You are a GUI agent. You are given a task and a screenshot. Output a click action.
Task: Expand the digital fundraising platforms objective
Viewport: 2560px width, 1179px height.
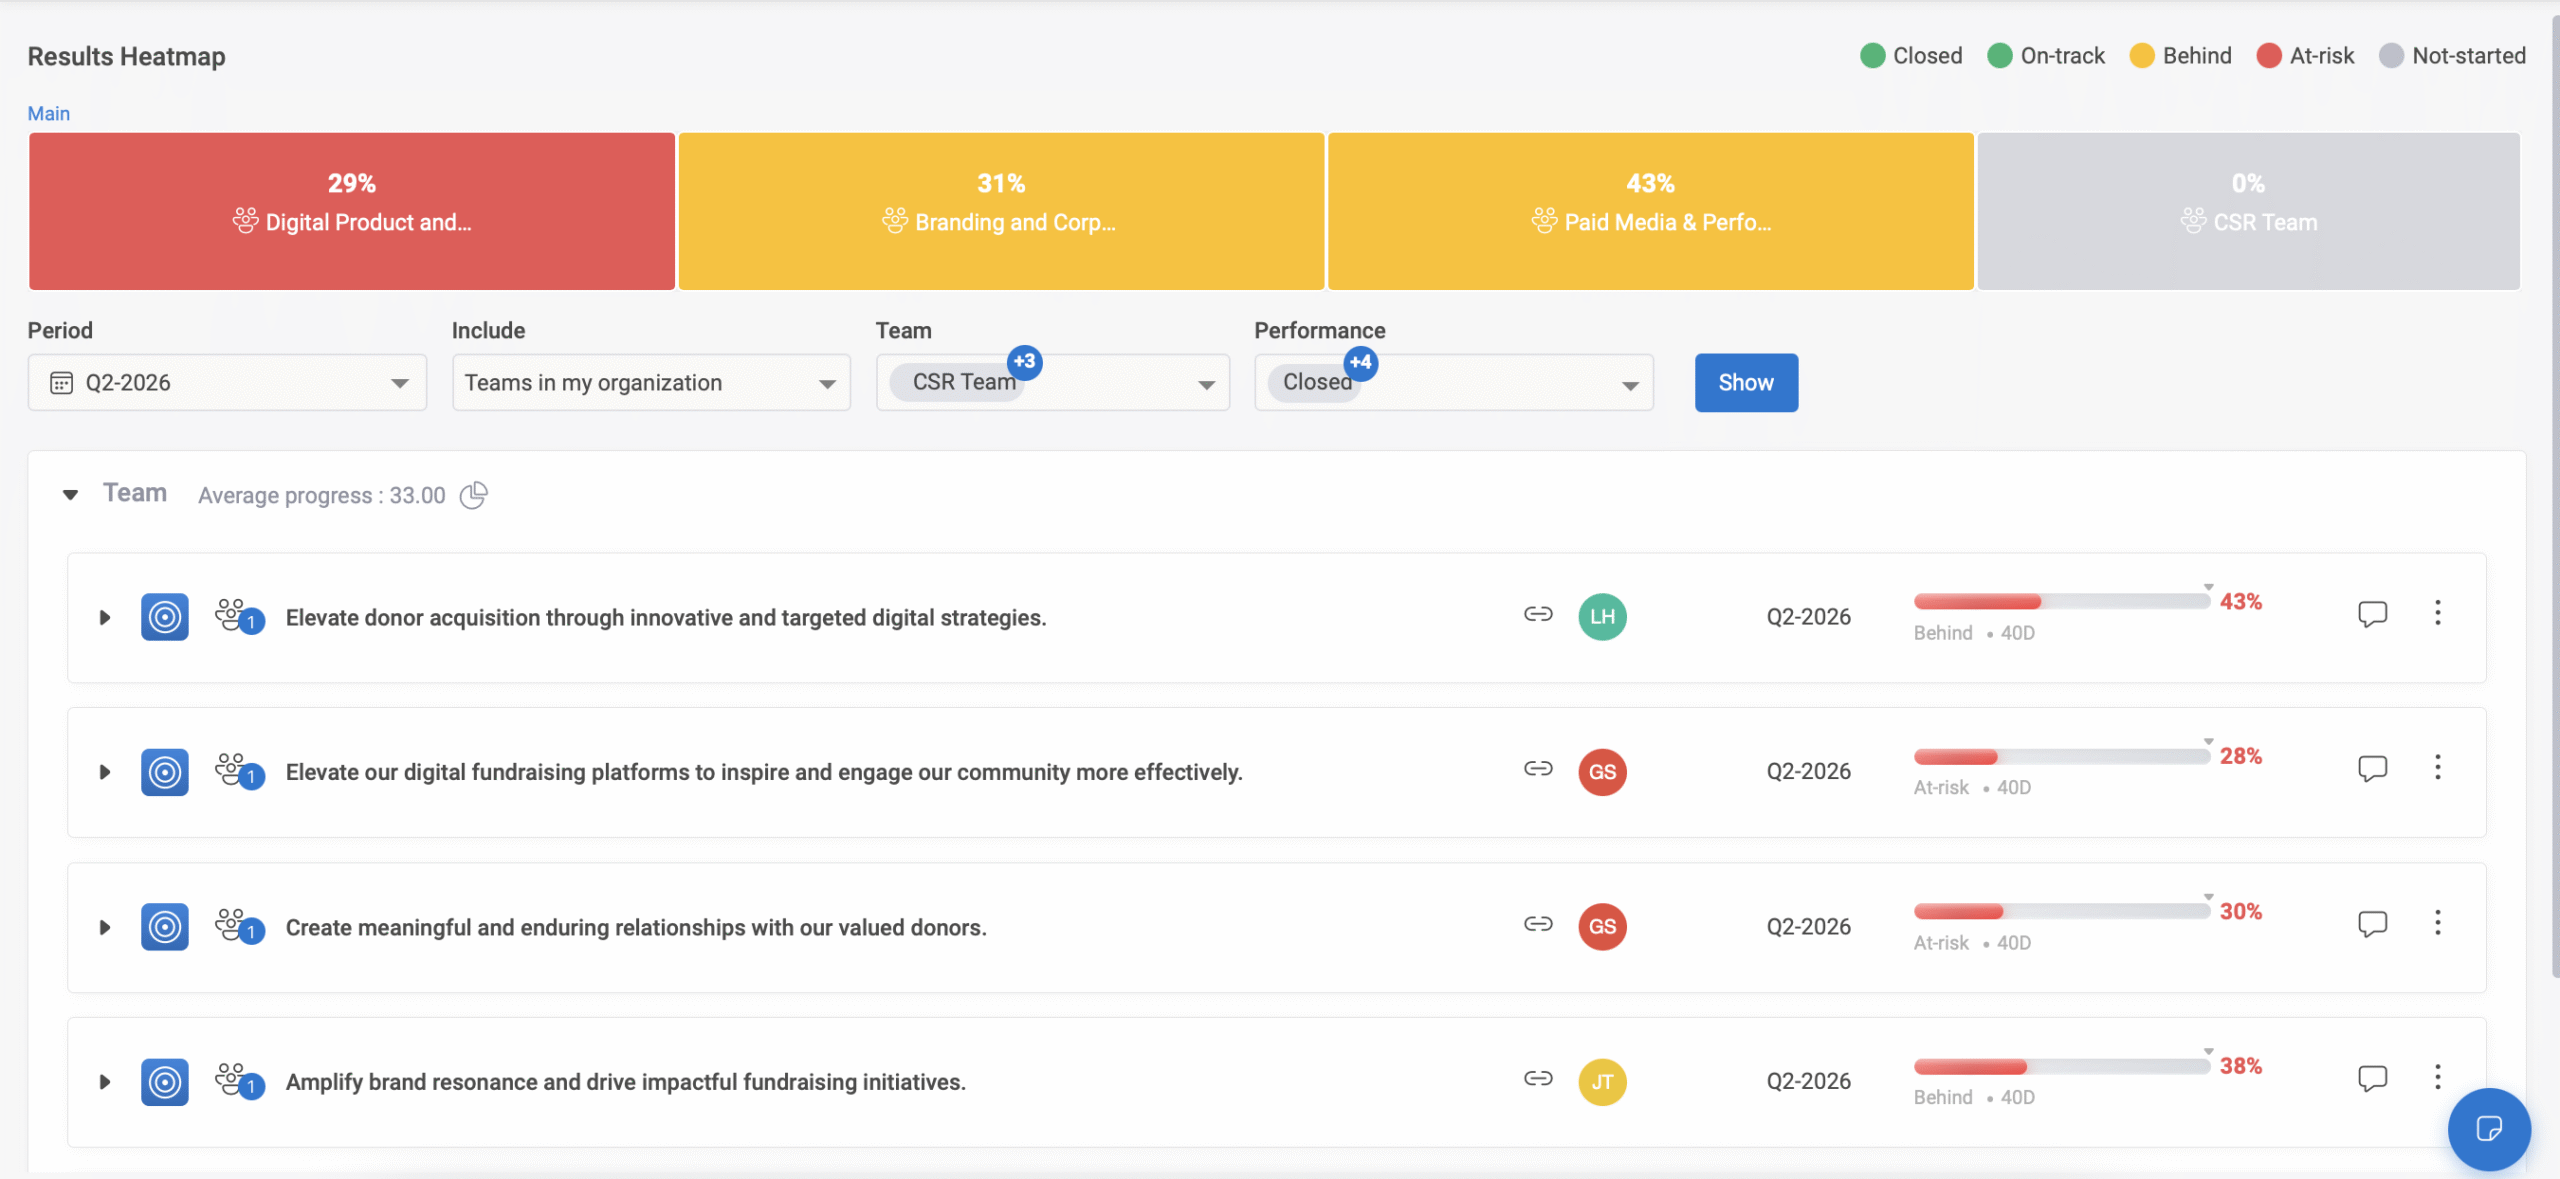(104, 772)
